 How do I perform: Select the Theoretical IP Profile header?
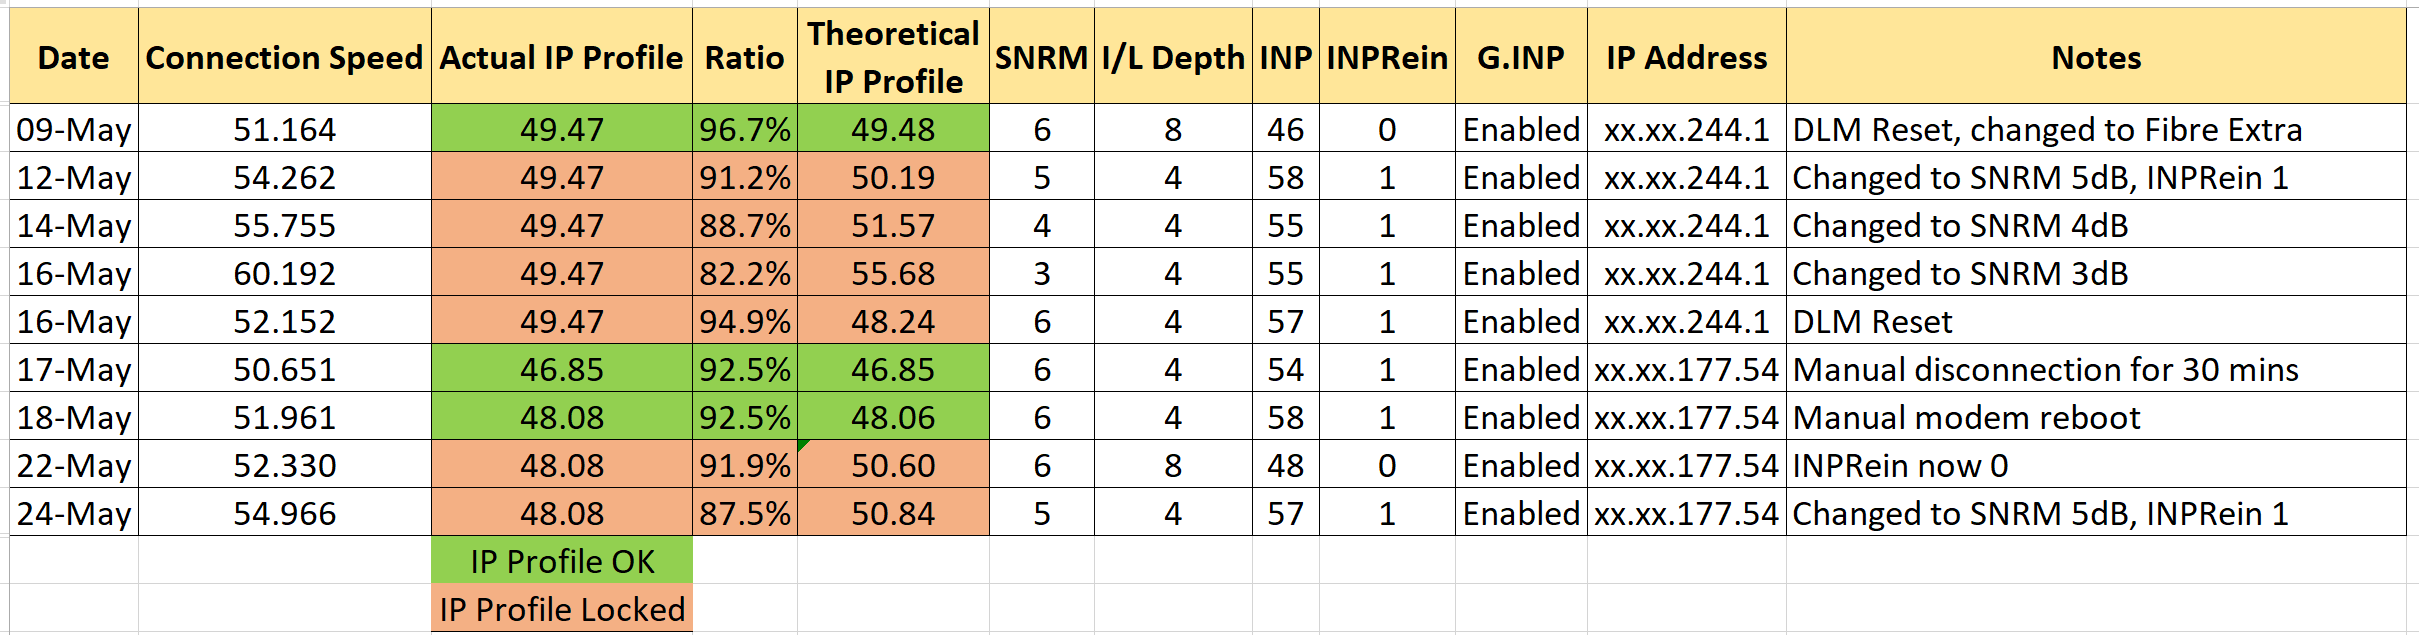893,58
